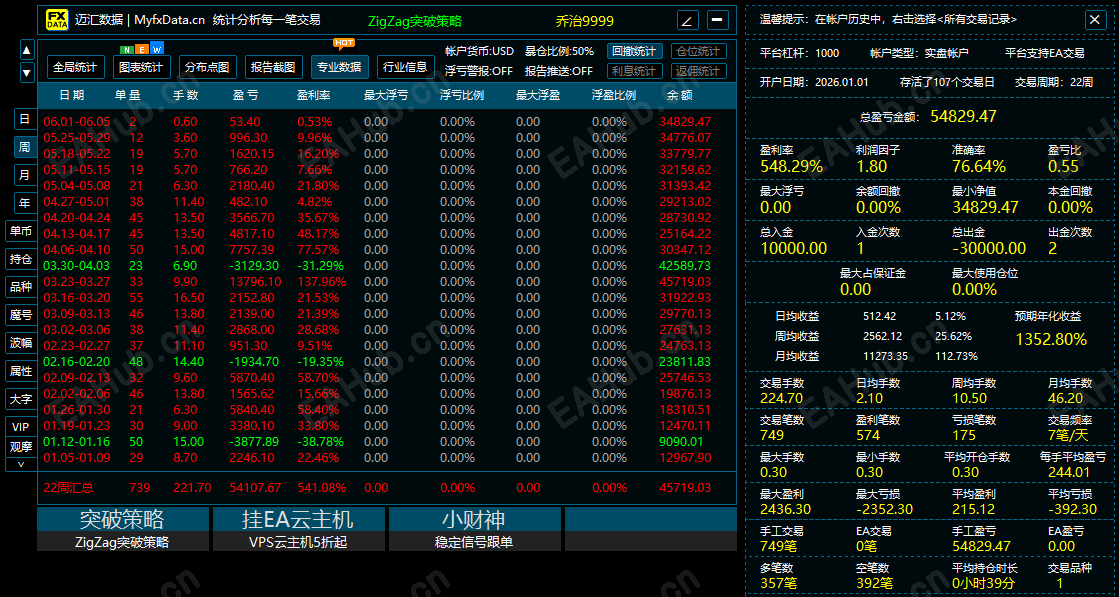The height and width of the screenshot is (597, 1119).
Task: Click the 预期年化收益 value 1352.80%
Action: 1051,339
